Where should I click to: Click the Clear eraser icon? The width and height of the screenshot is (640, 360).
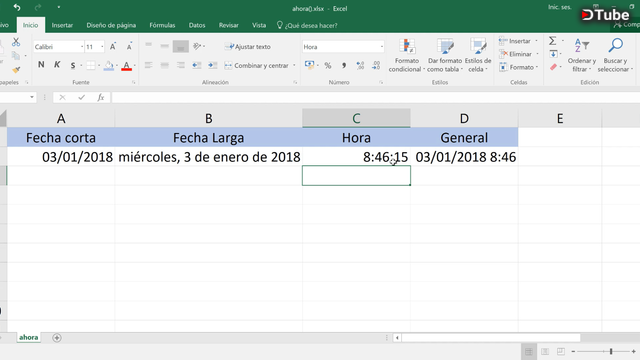[553, 67]
